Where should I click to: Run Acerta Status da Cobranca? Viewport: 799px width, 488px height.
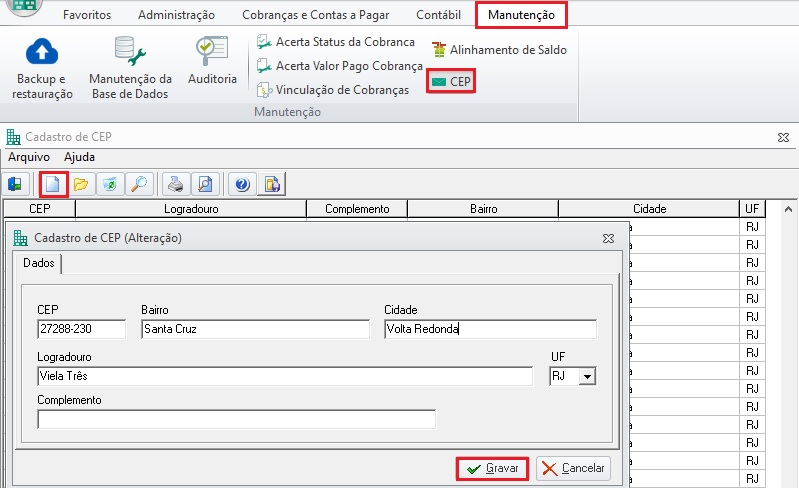click(x=336, y=42)
